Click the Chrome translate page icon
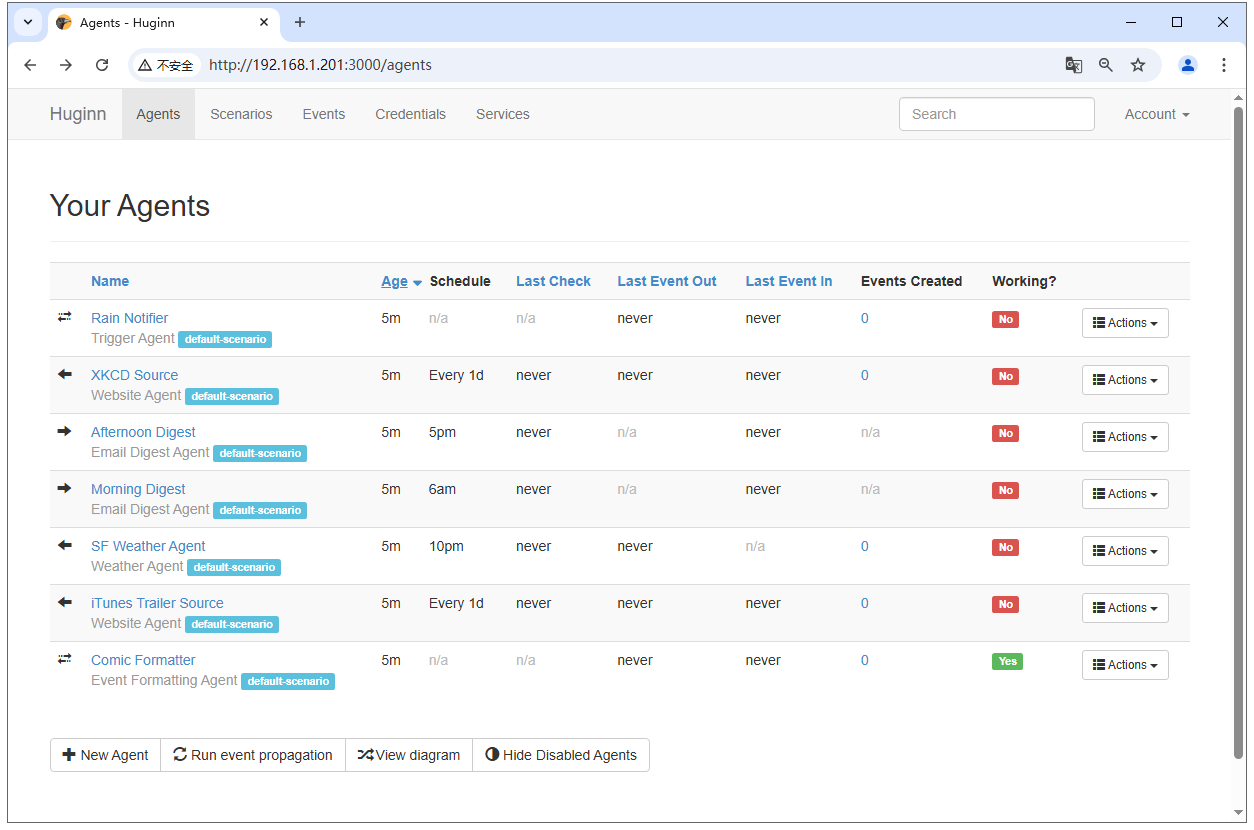 [1074, 65]
